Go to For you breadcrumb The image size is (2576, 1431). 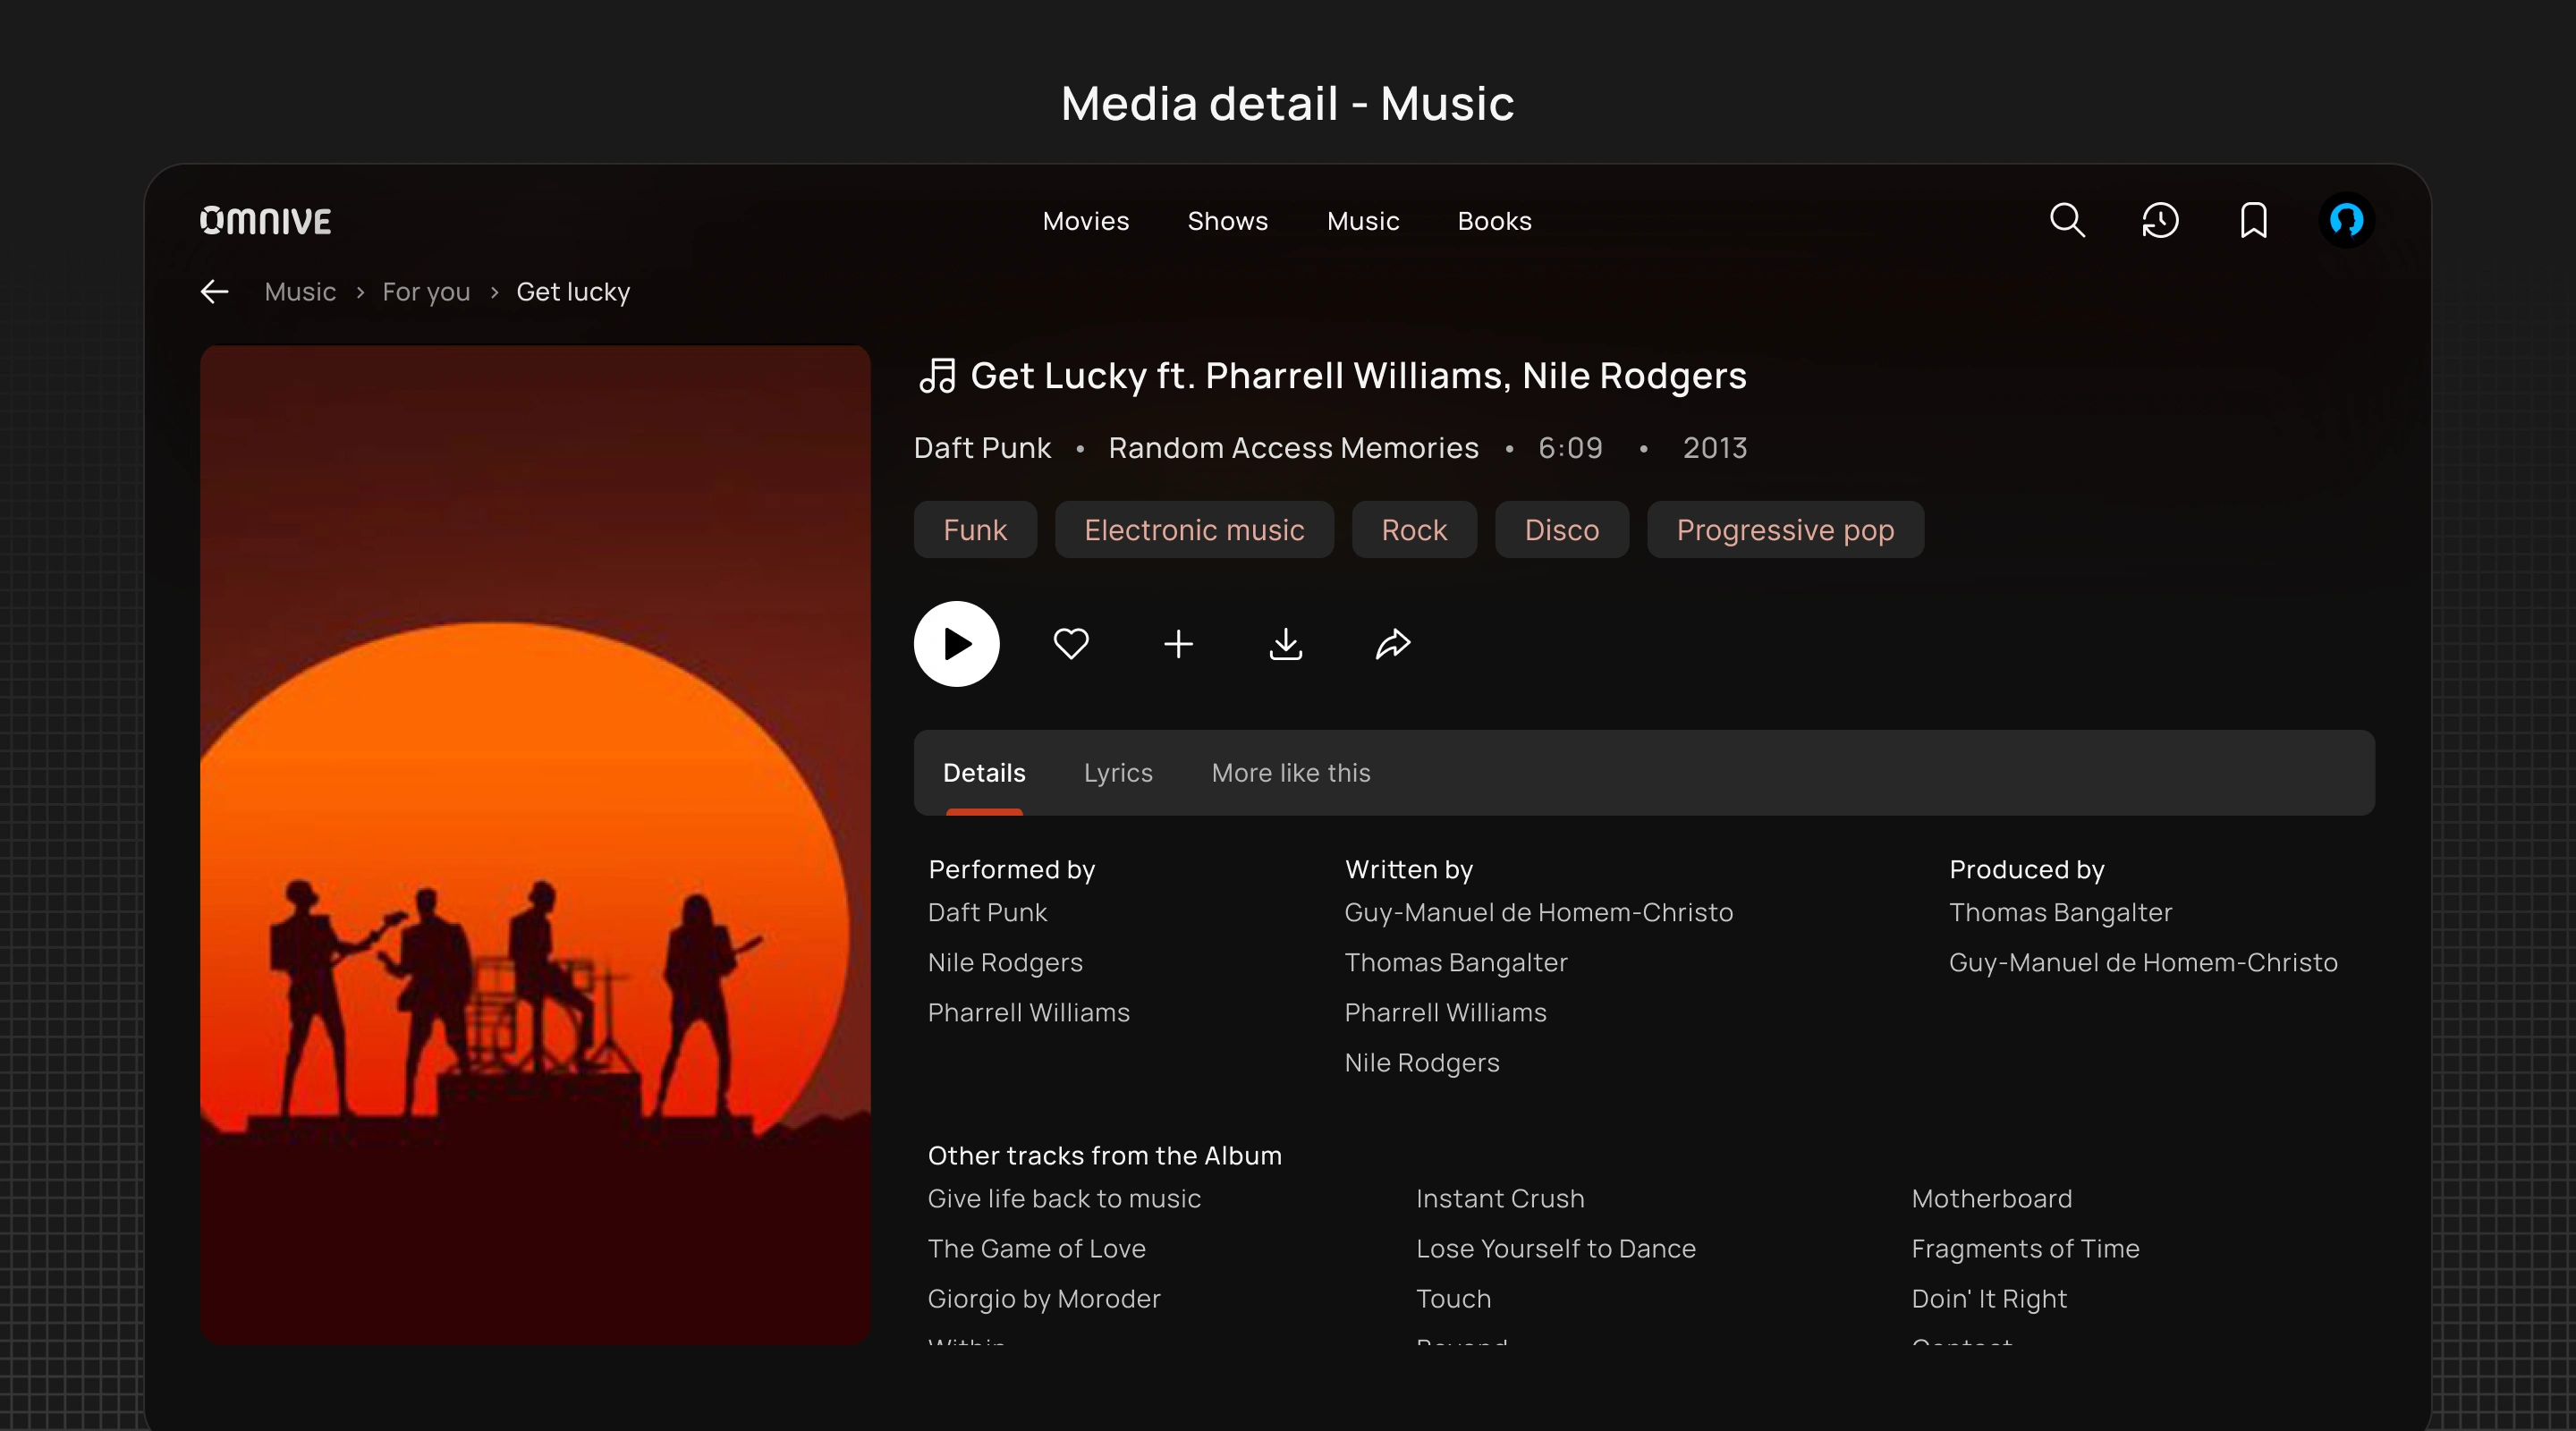(426, 292)
